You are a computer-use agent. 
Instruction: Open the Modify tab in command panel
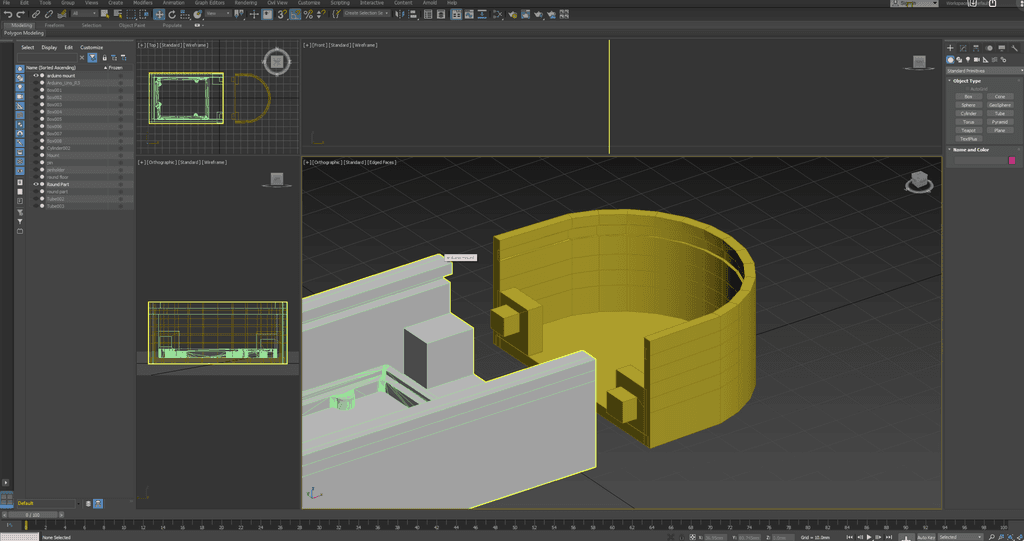(x=962, y=48)
